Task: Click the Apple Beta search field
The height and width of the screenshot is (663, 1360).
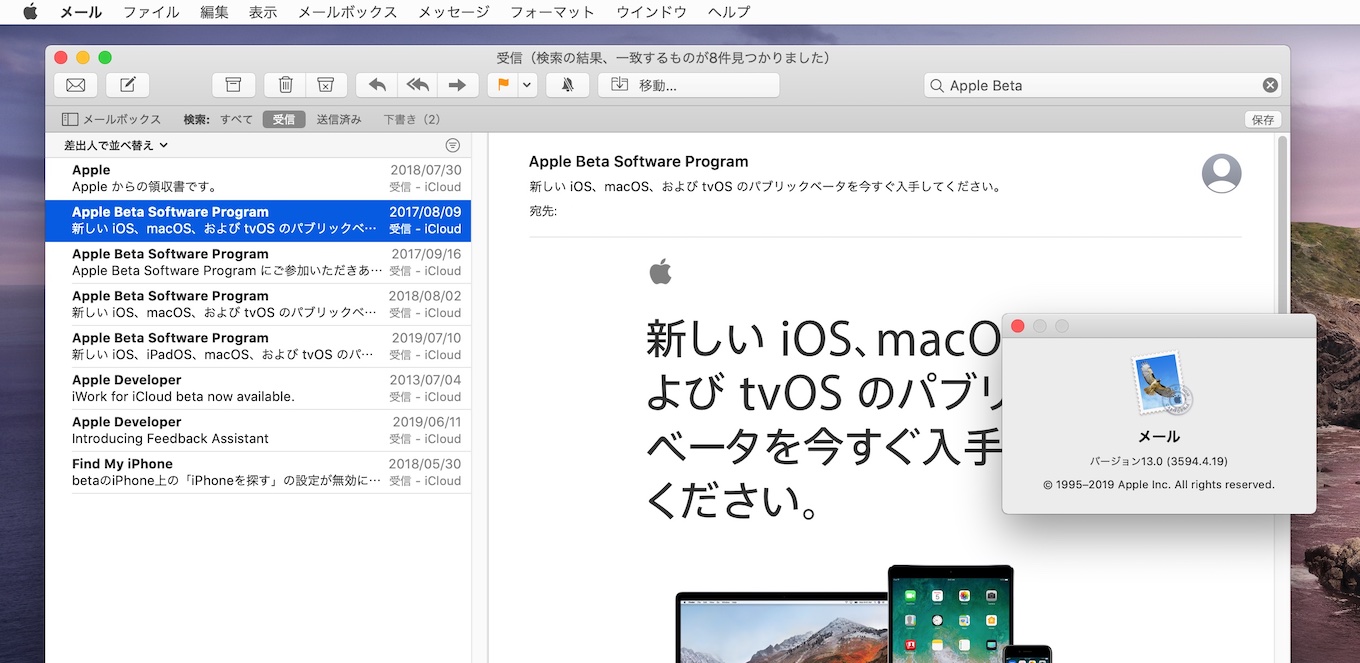Action: tap(1102, 85)
